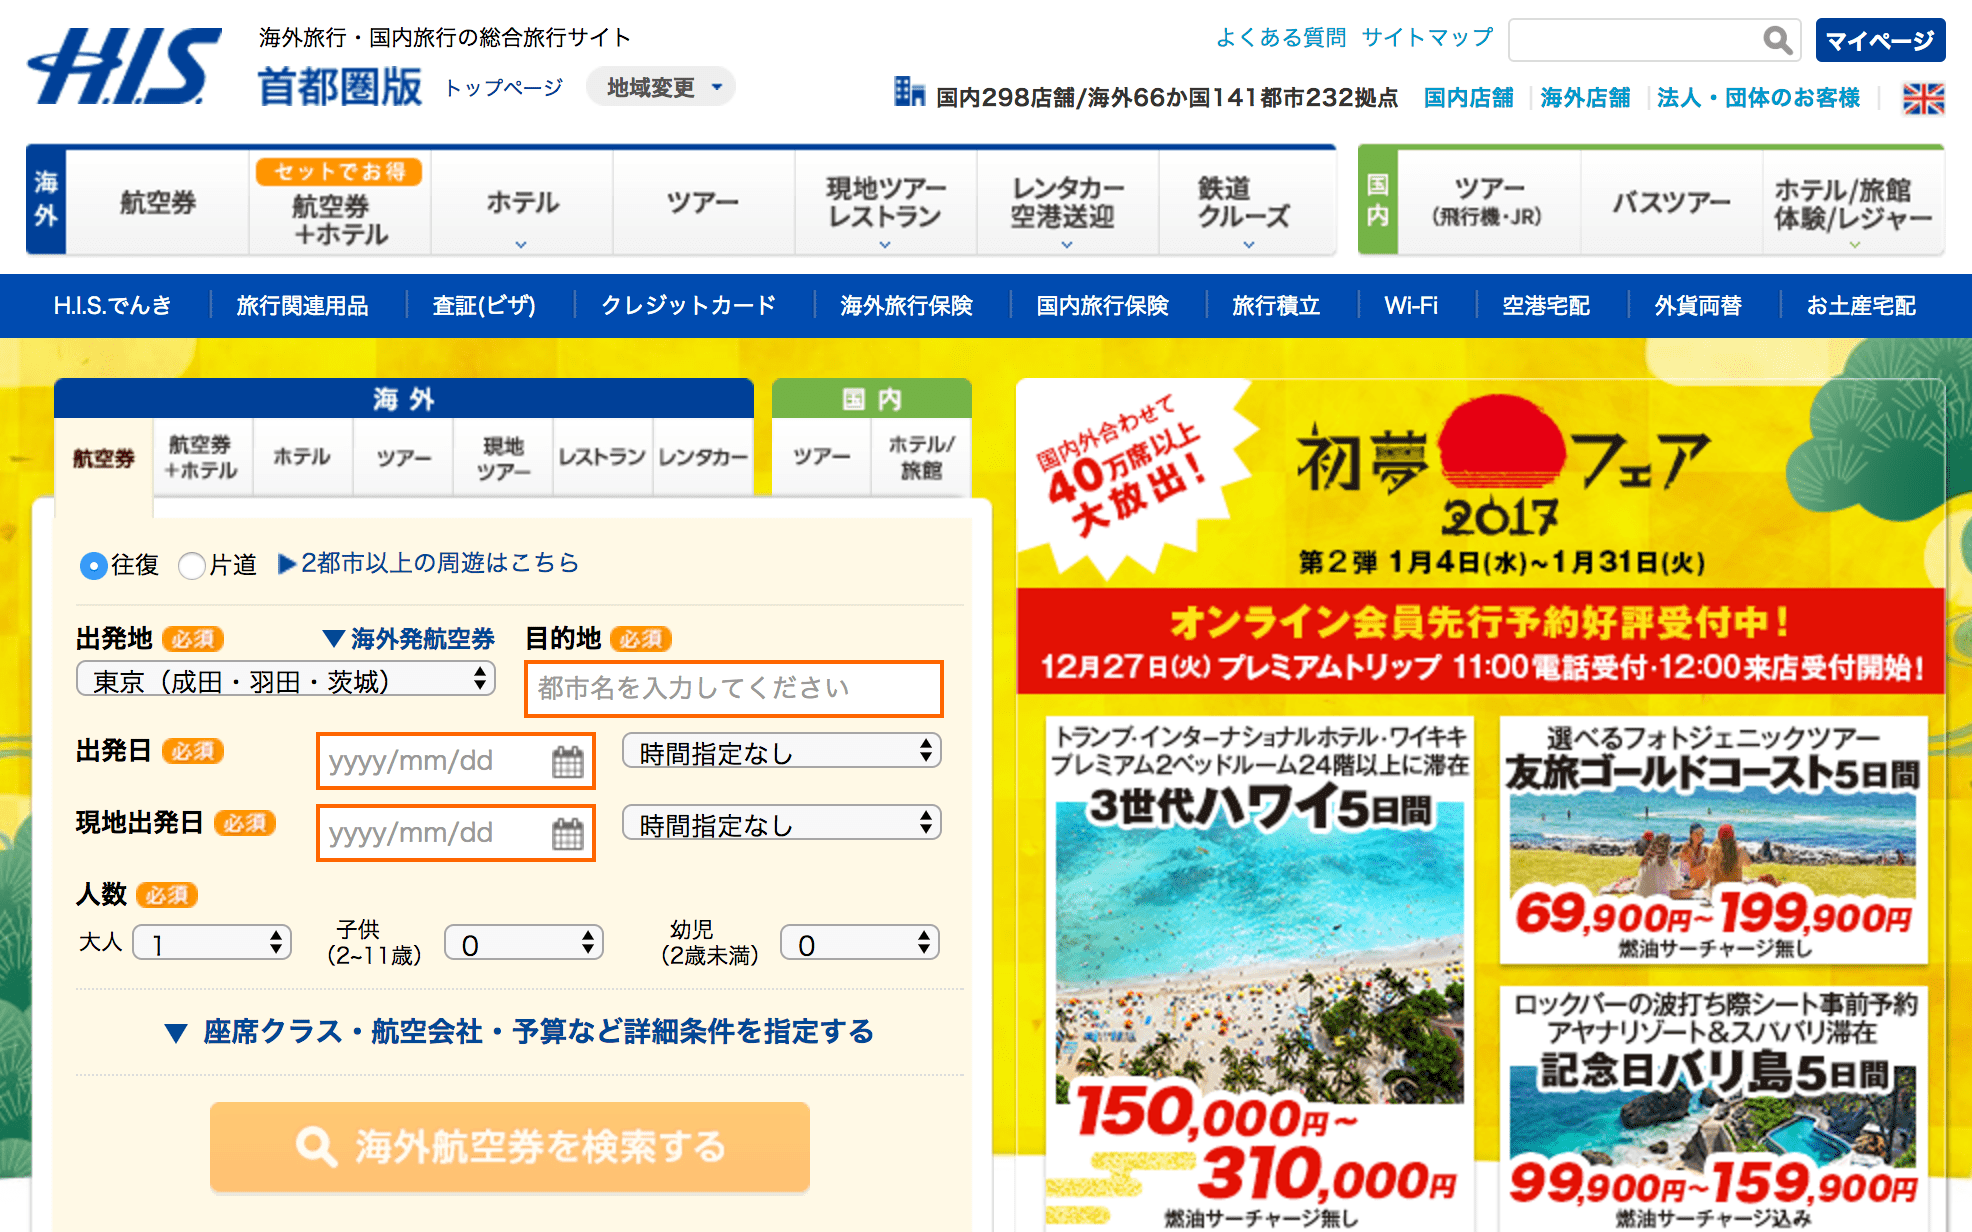Screen dimensions: 1972x1232
Task: Select the 国内 green tab header
Action: (x=870, y=397)
